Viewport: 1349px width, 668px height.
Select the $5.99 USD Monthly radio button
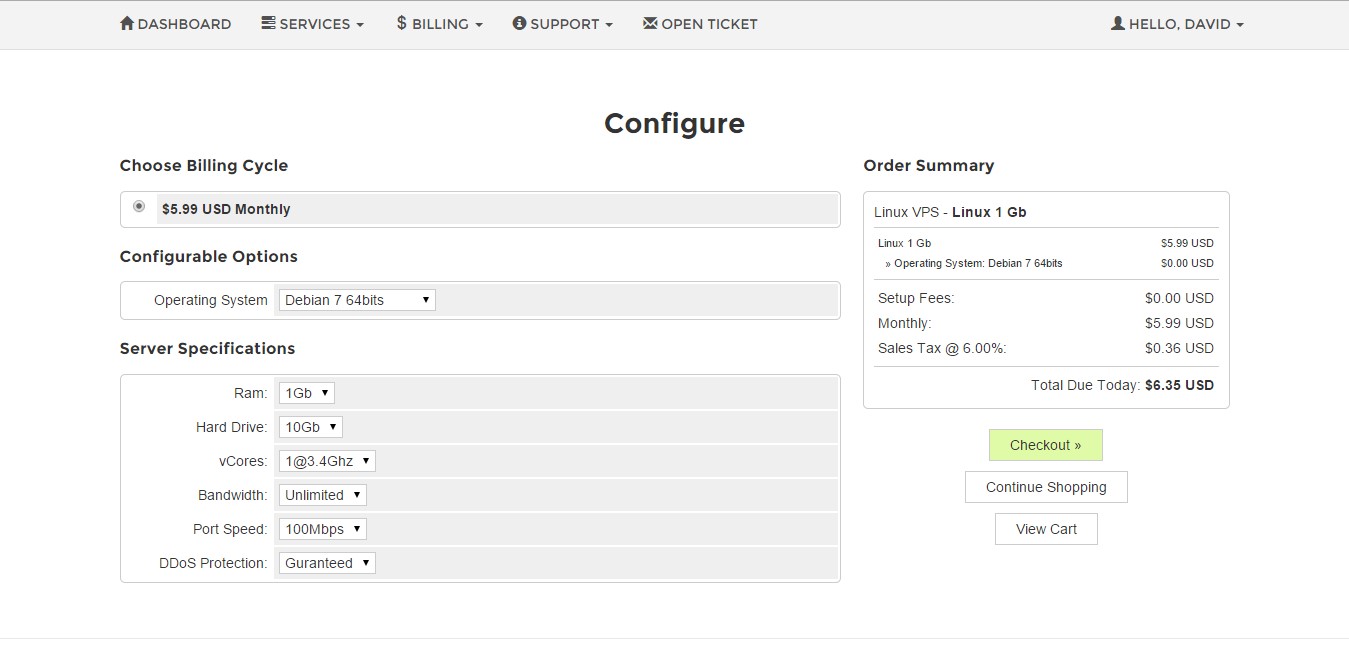point(139,207)
